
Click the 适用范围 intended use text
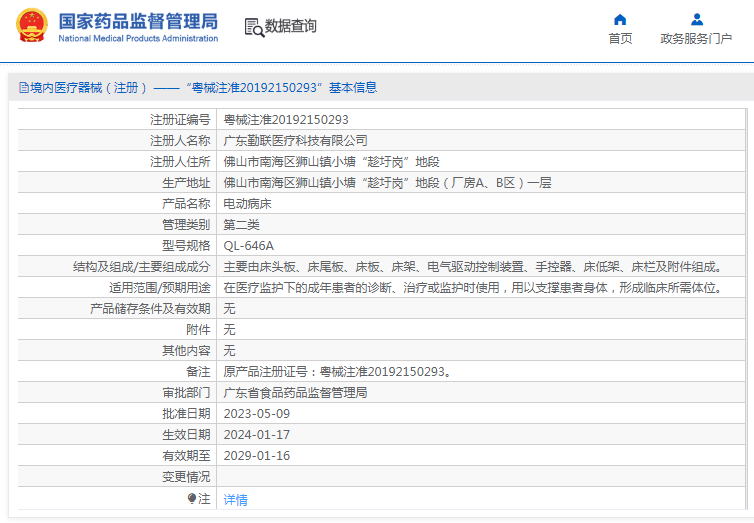pyautogui.click(x=474, y=288)
